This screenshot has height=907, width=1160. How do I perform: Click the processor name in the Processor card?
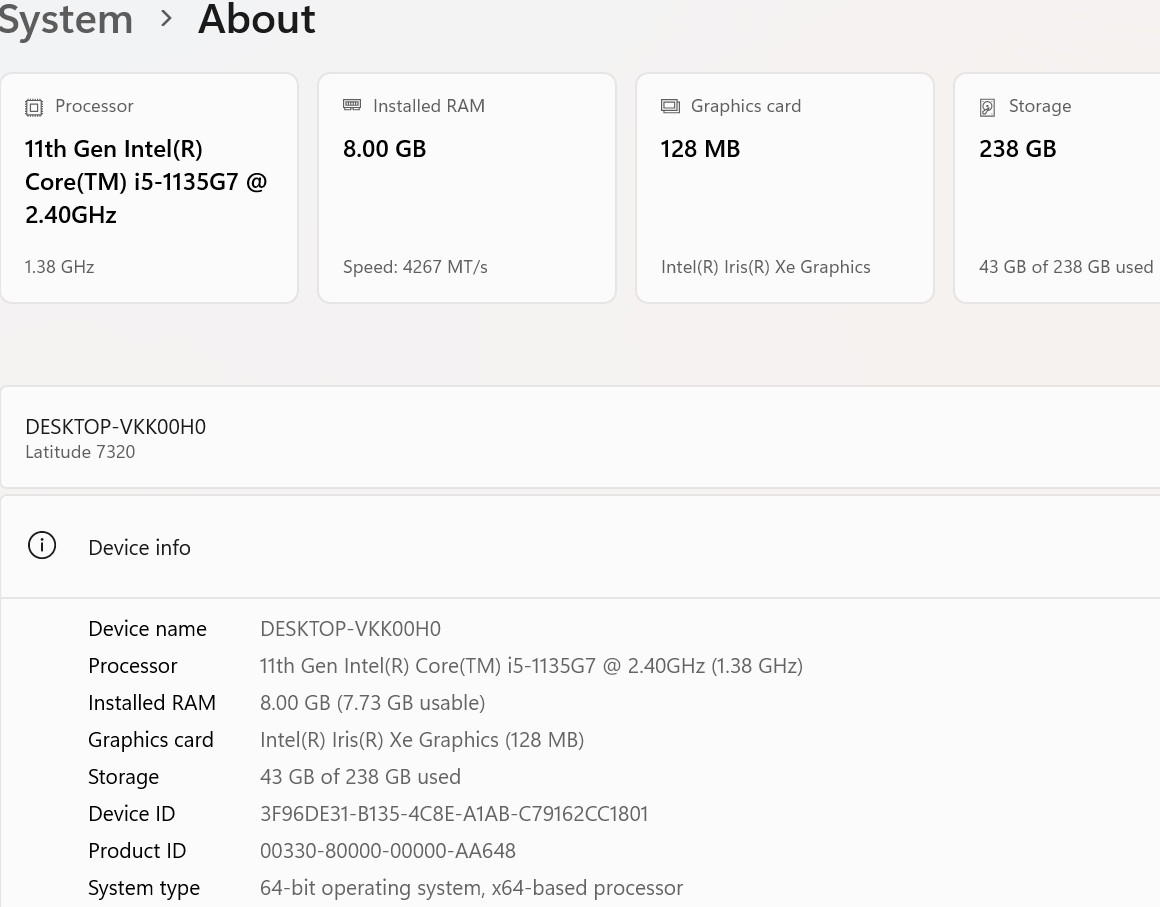(145, 182)
